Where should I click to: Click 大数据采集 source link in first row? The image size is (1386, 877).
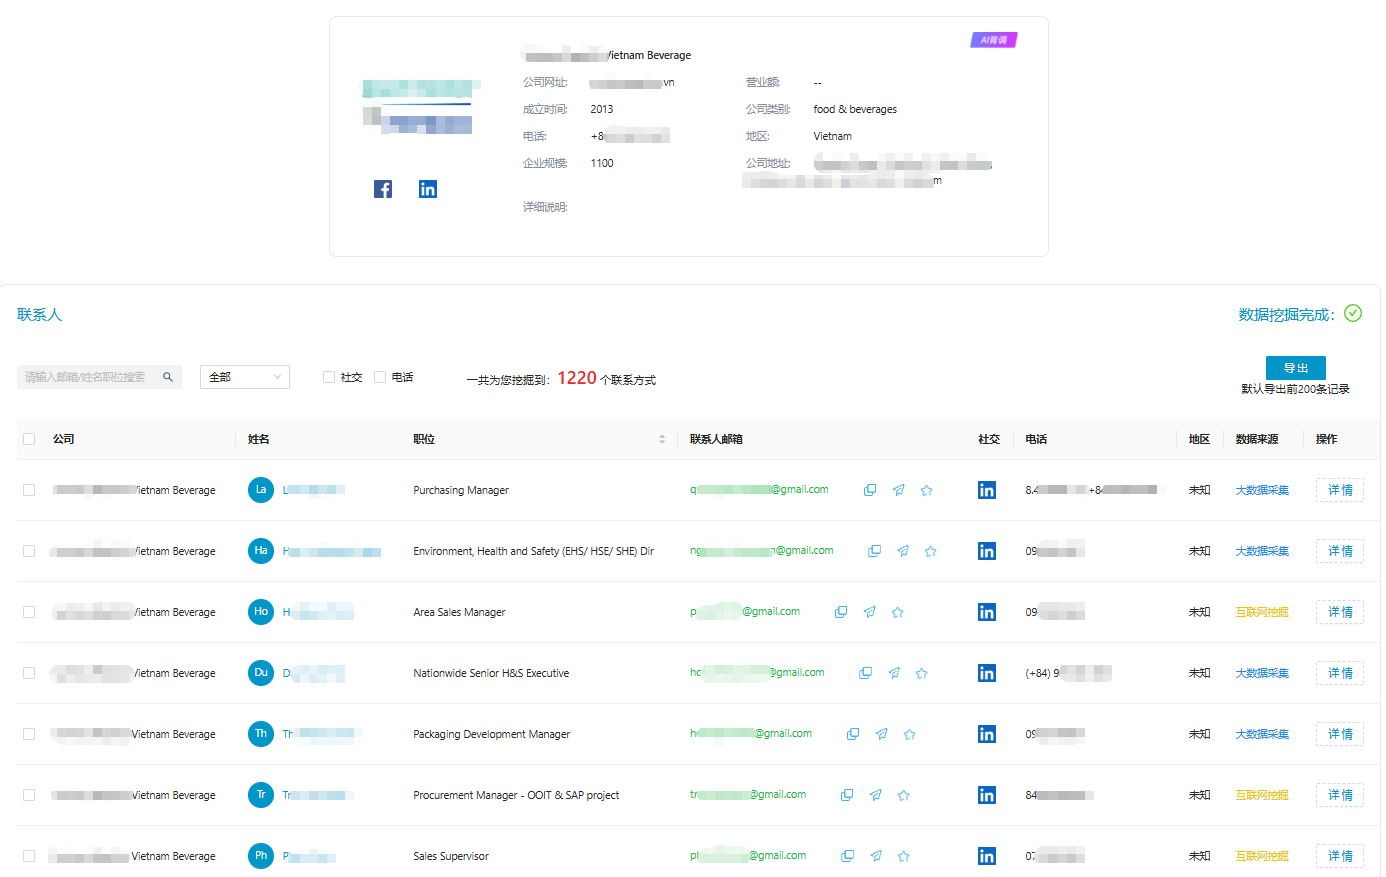click(1262, 490)
